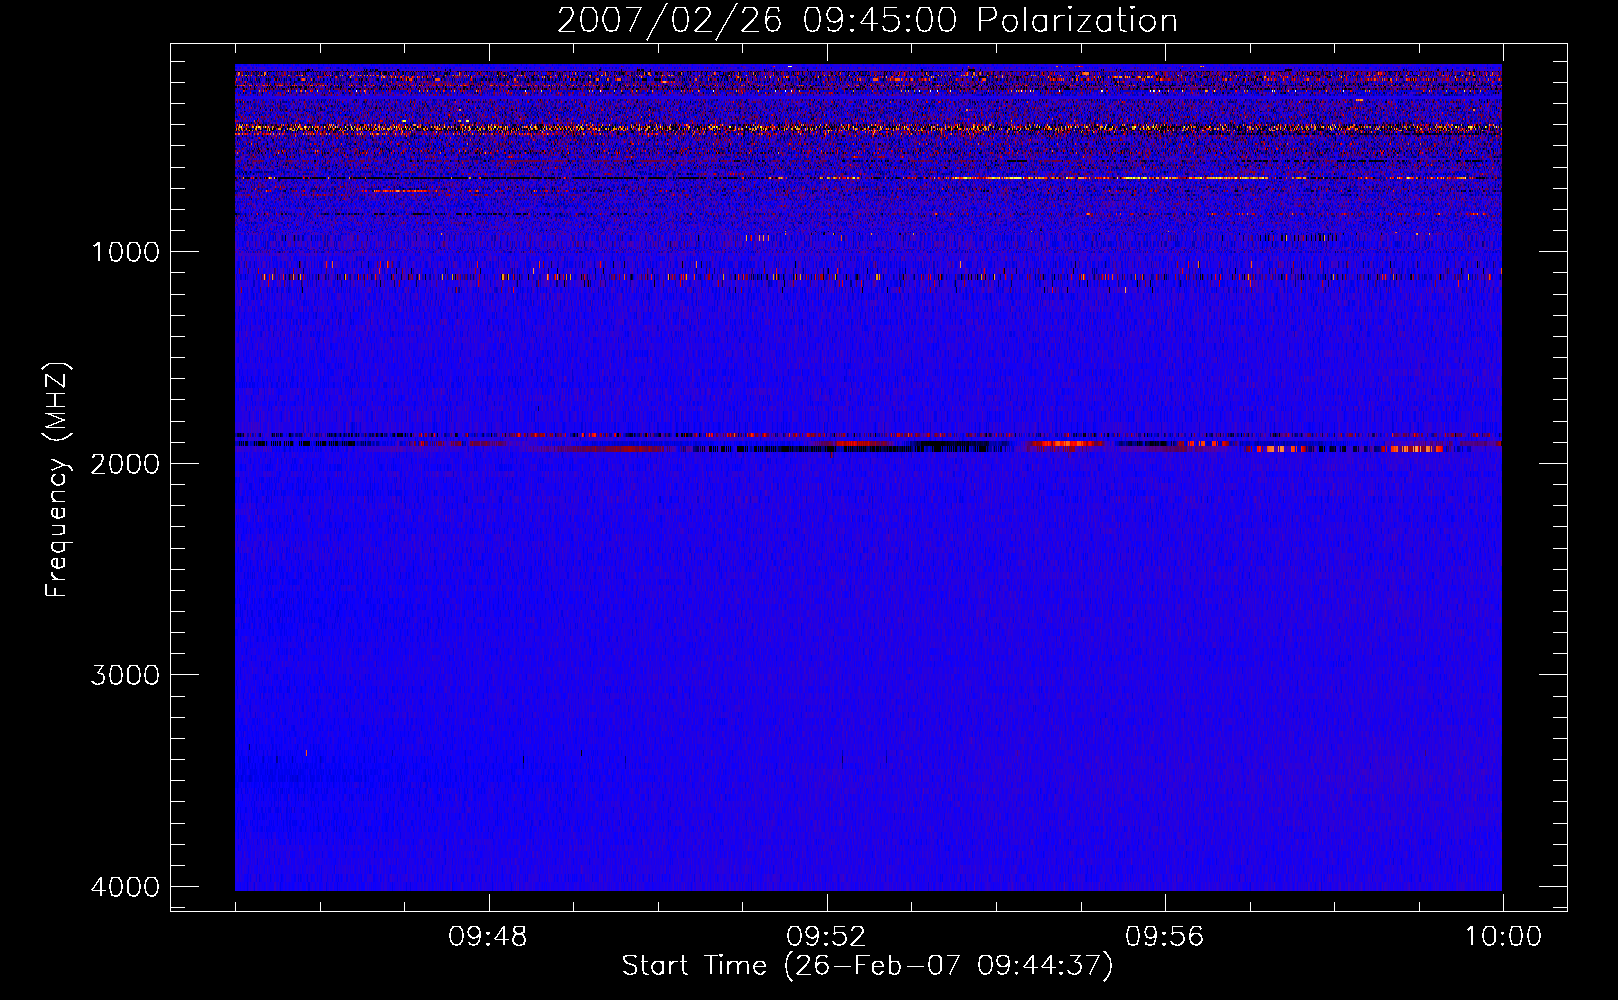Image resolution: width=1618 pixels, height=1000 pixels.
Task: Click the 10:00 time tick label
Action: point(1503,937)
